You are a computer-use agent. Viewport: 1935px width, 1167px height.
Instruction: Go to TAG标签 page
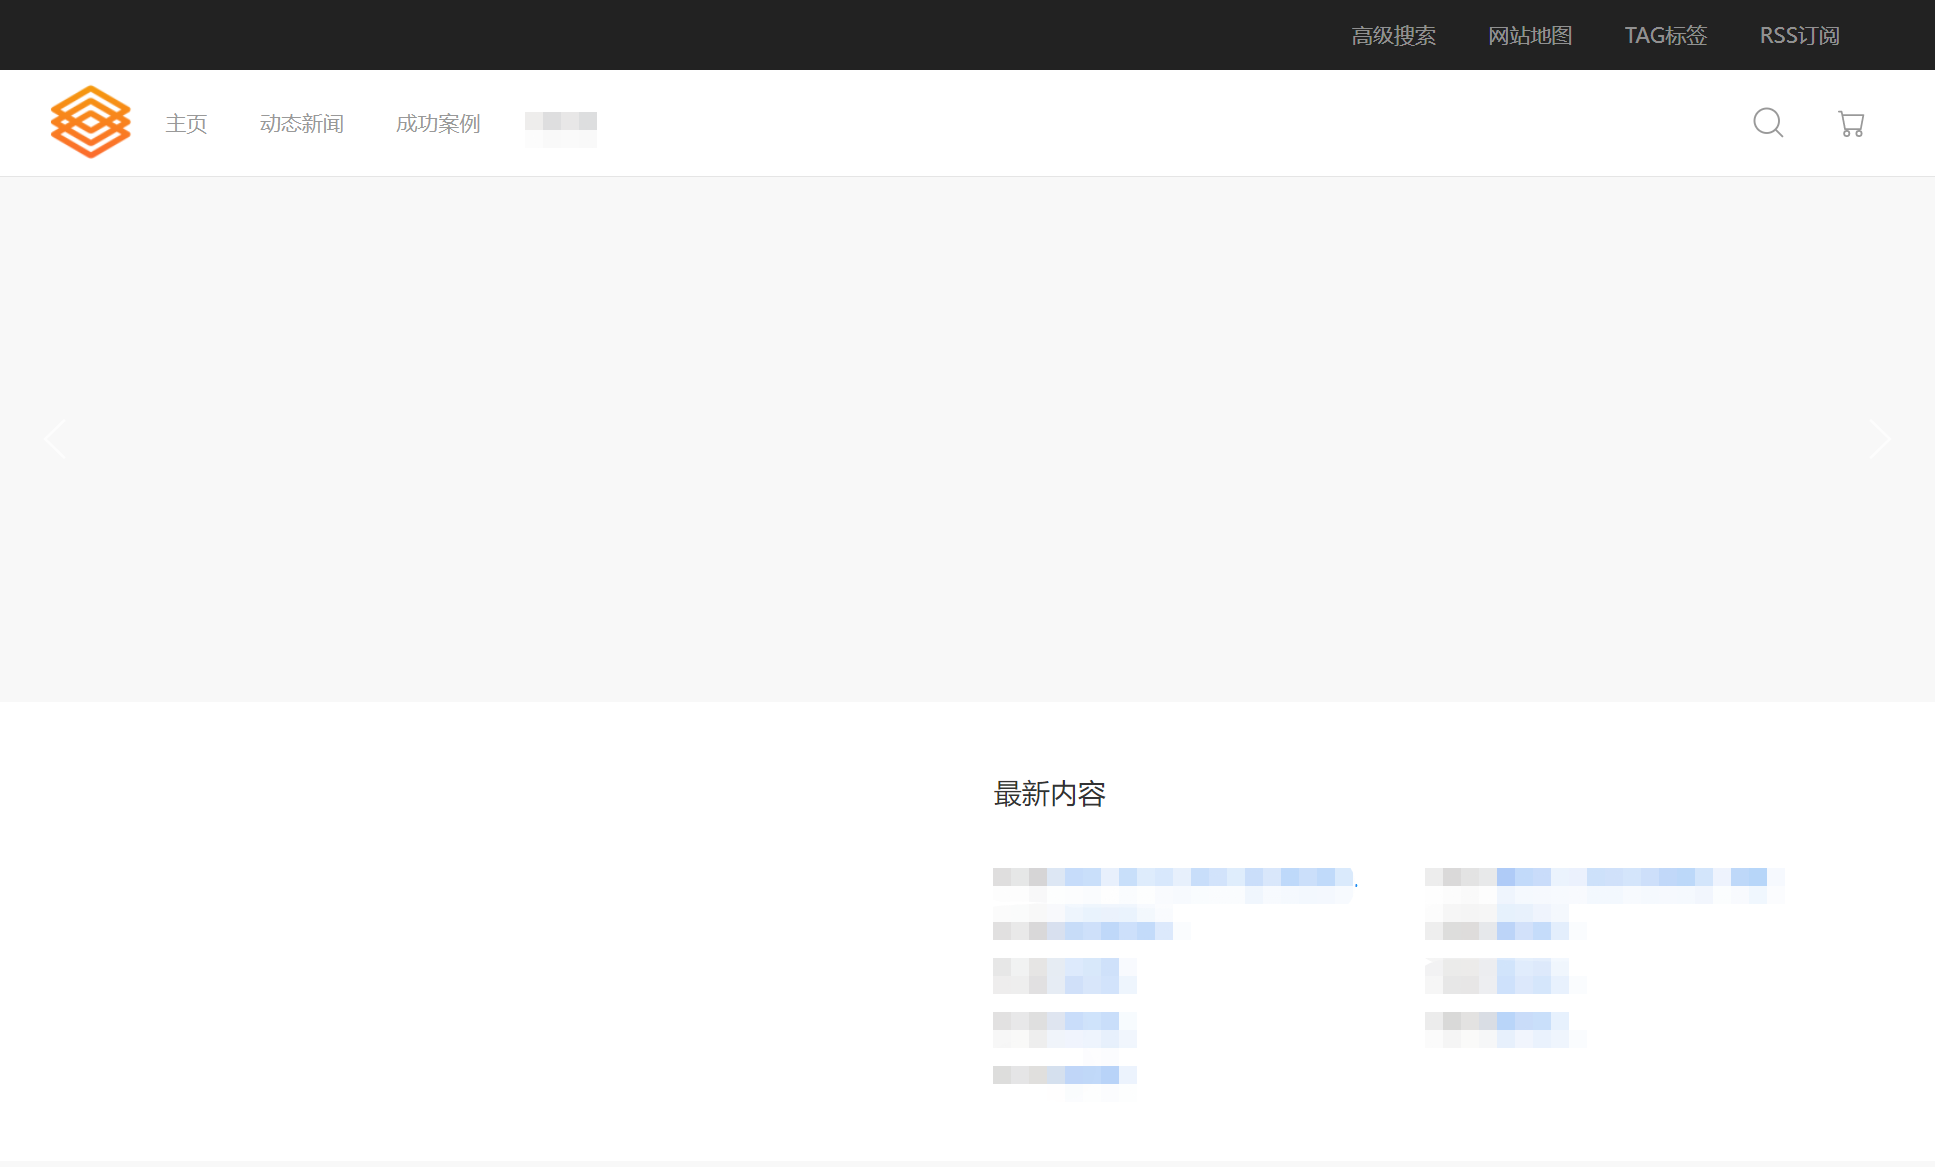coord(1665,36)
